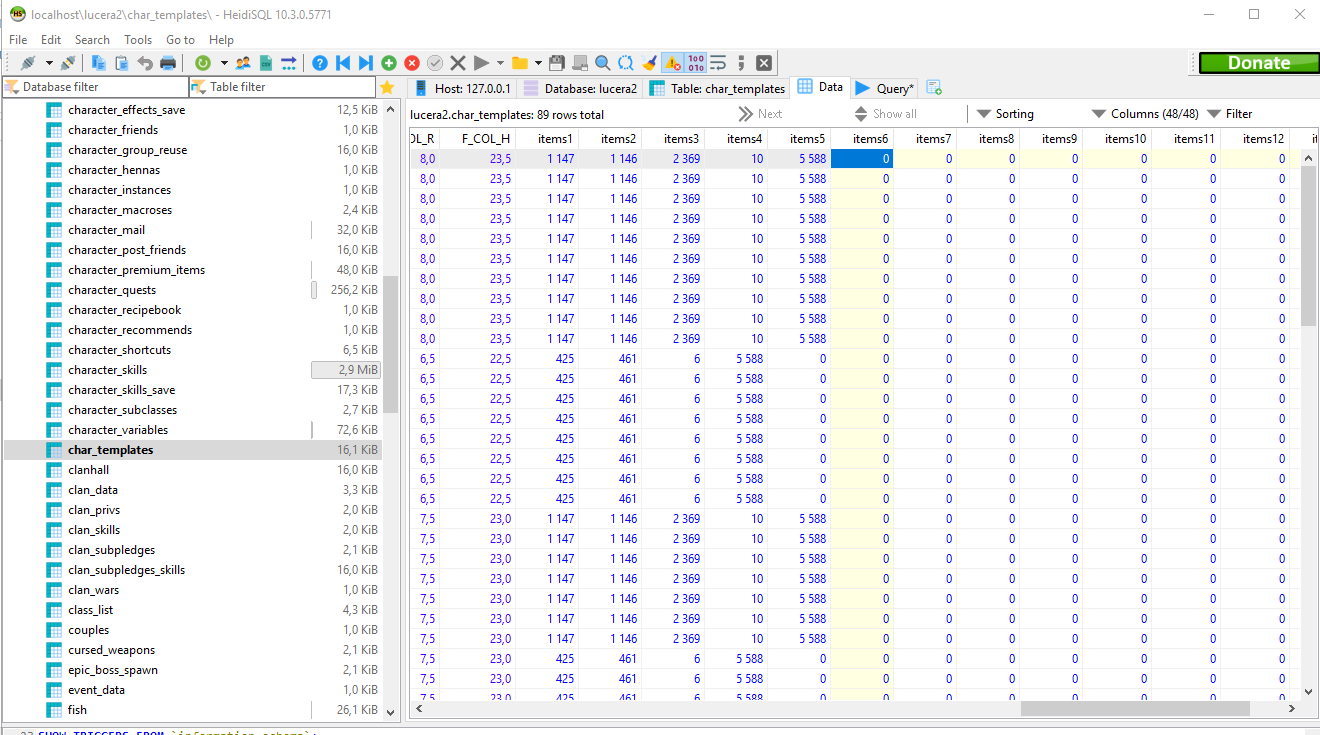Open the Filter dropdown panel
This screenshot has width=1320, height=735.
tap(1230, 114)
